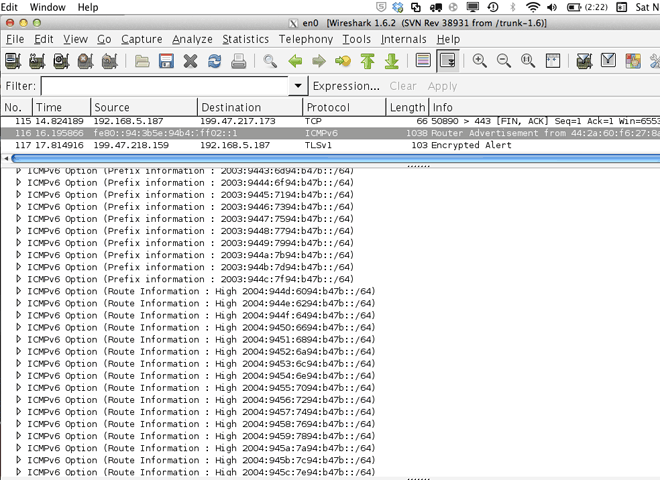Screen dimensions: 660x480
Task: Reset zoom to normal size icon
Action: click(528, 61)
